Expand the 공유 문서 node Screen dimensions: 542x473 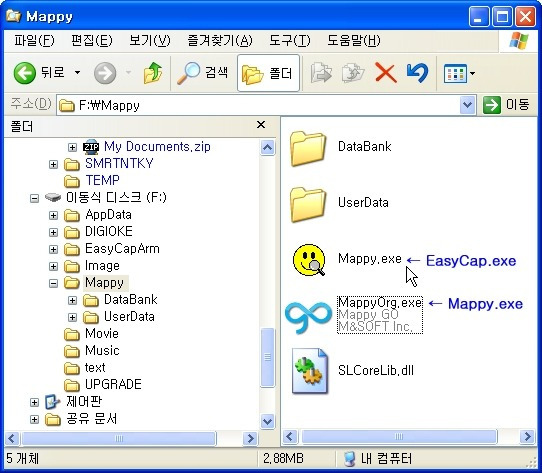34,420
